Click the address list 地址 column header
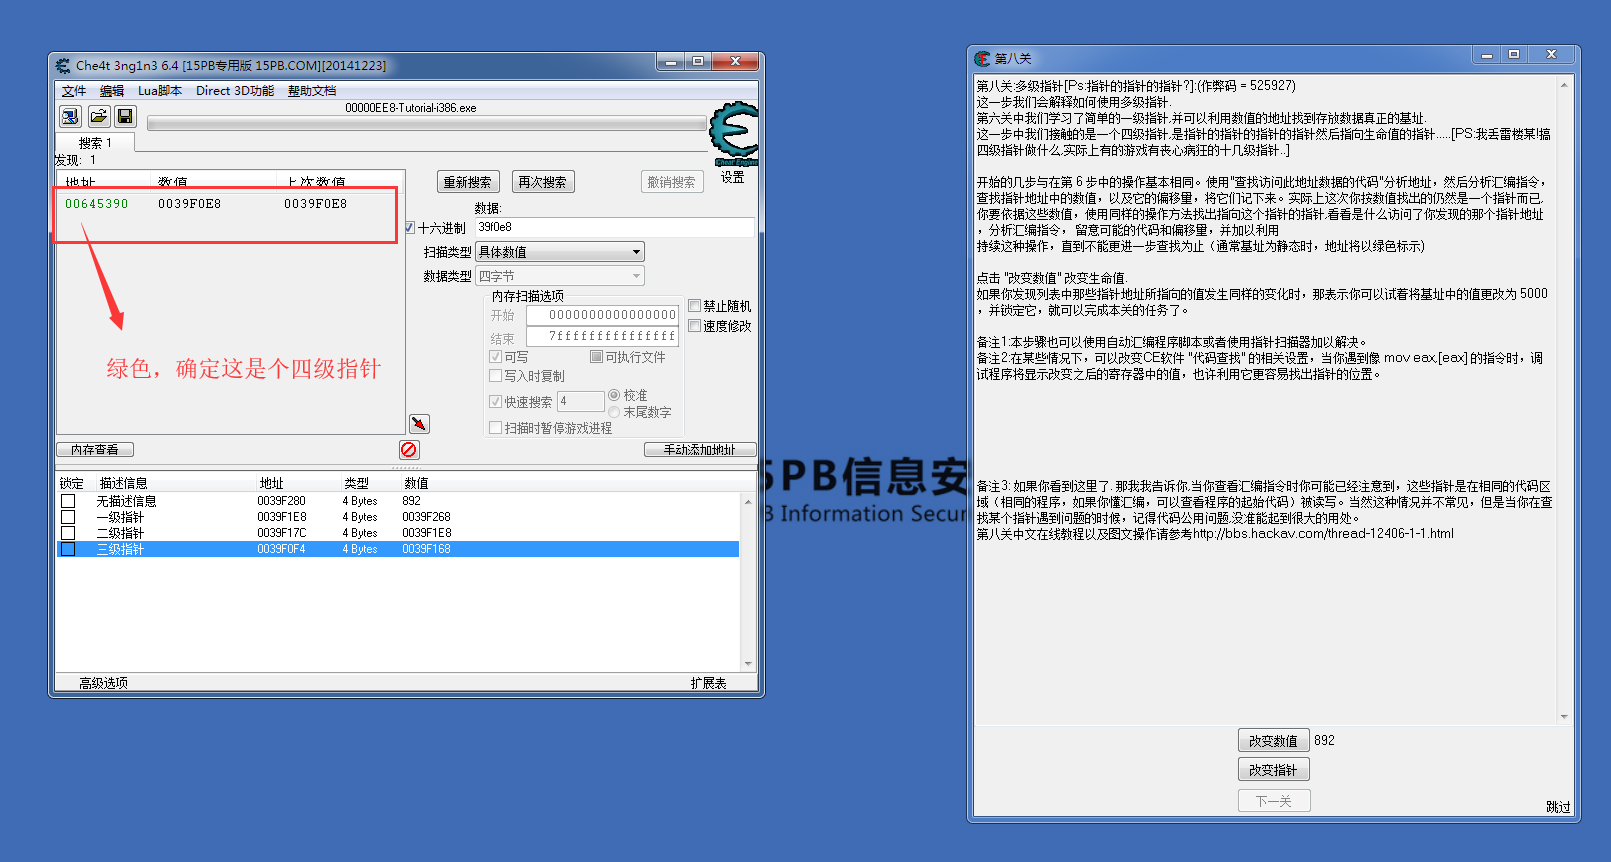 271,483
